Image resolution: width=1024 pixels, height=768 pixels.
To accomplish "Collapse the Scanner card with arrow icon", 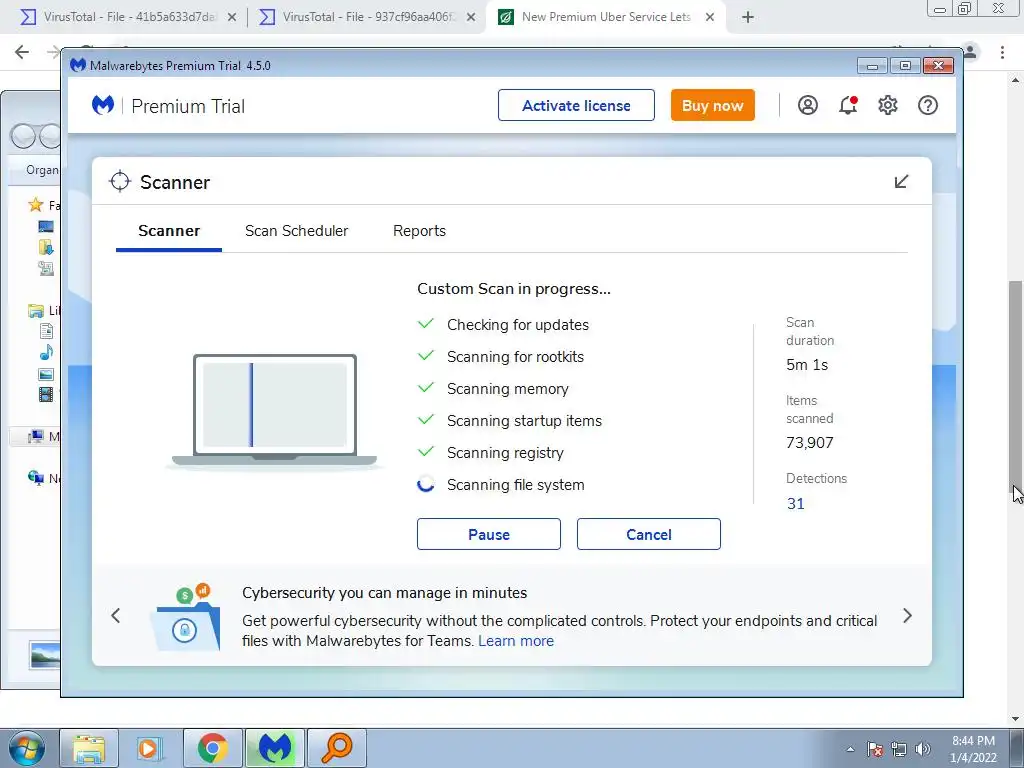I will [x=901, y=182].
